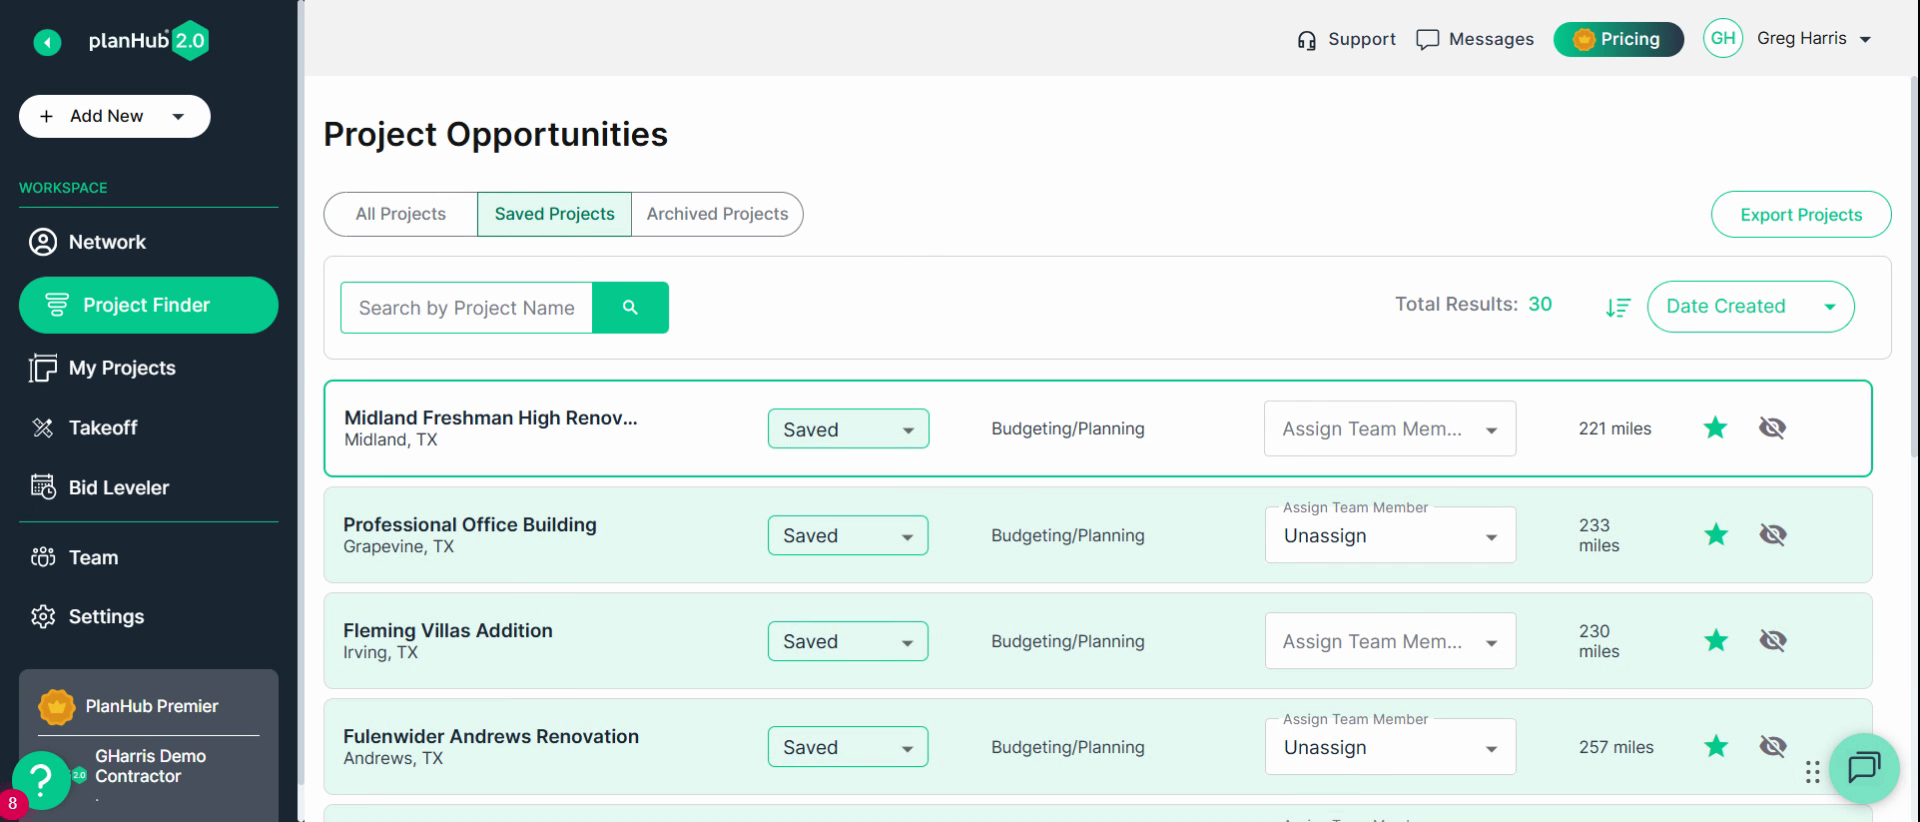This screenshot has height=822, width=1920.
Task: Open the Messages chat bubble icon
Action: (x=1427, y=40)
